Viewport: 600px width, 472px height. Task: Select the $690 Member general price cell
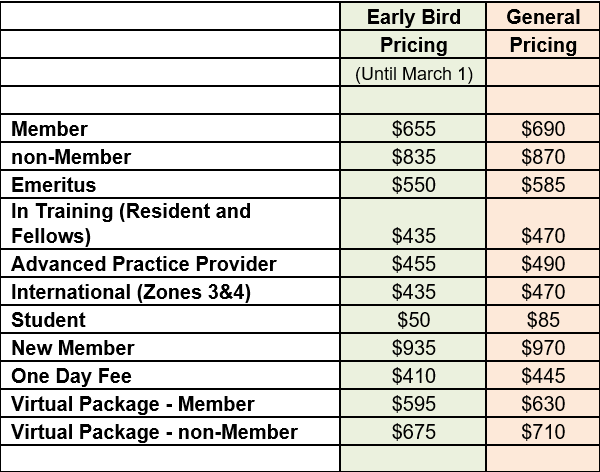coord(543,128)
